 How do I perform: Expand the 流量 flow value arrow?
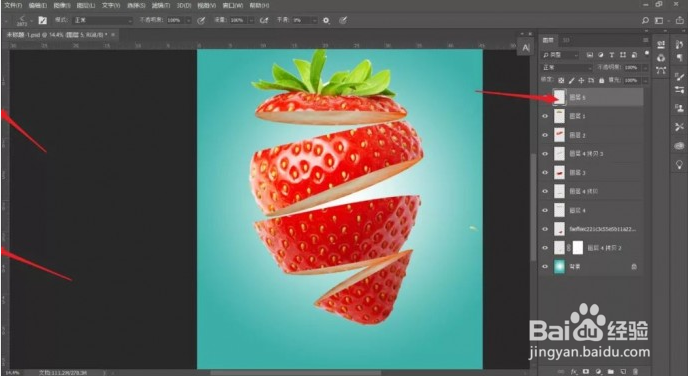click(251, 20)
